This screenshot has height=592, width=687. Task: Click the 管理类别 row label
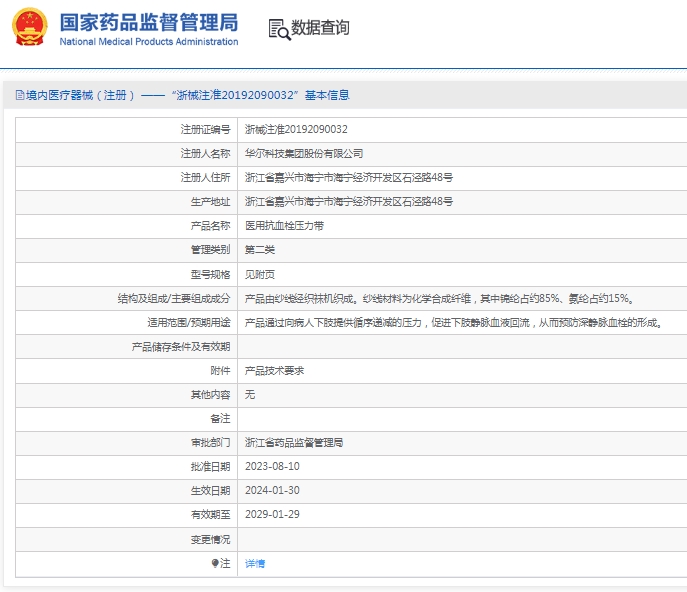point(210,250)
